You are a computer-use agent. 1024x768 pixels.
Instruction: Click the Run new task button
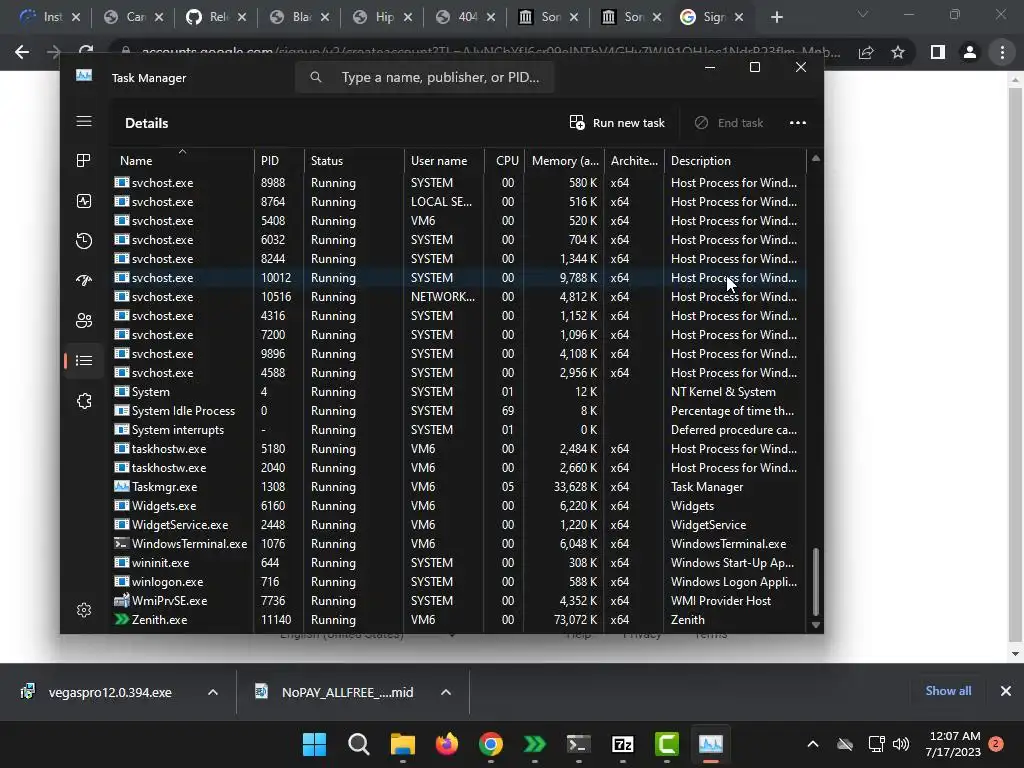(x=617, y=123)
